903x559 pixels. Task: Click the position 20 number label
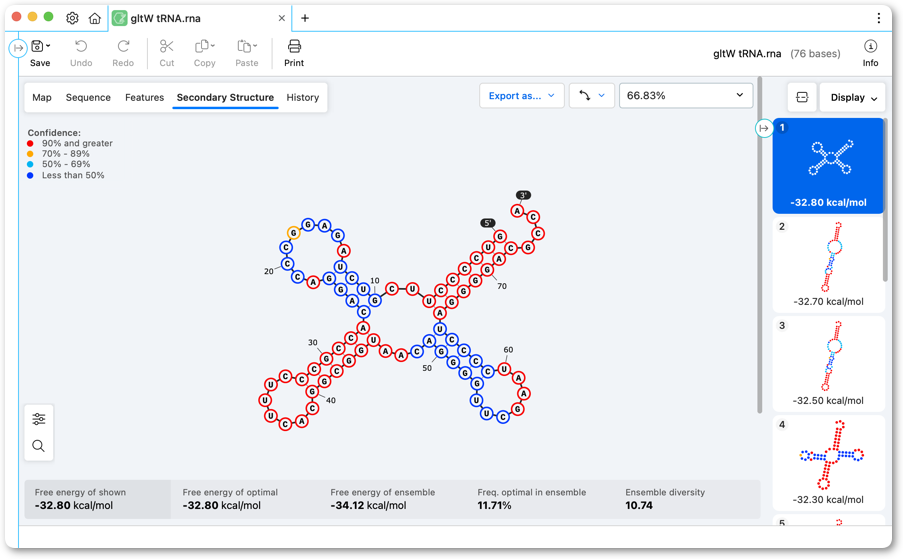268,271
